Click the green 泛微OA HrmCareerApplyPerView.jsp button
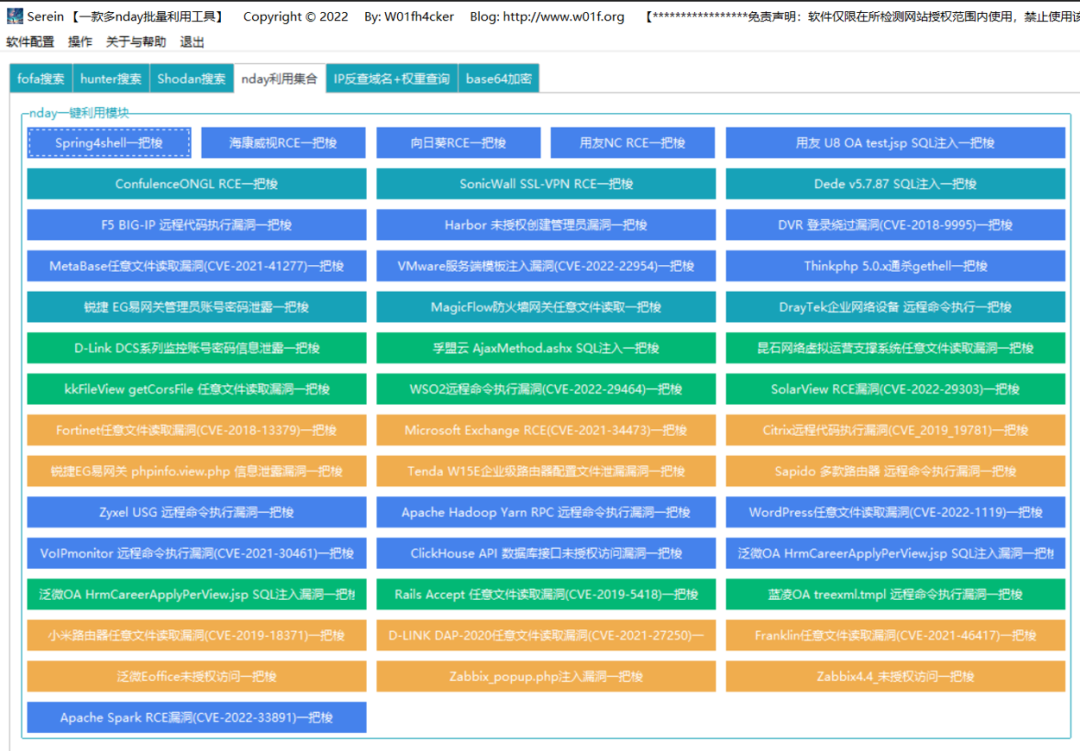Image resolution: width=1080 pixels, height=751 pixels. [196, 594]
